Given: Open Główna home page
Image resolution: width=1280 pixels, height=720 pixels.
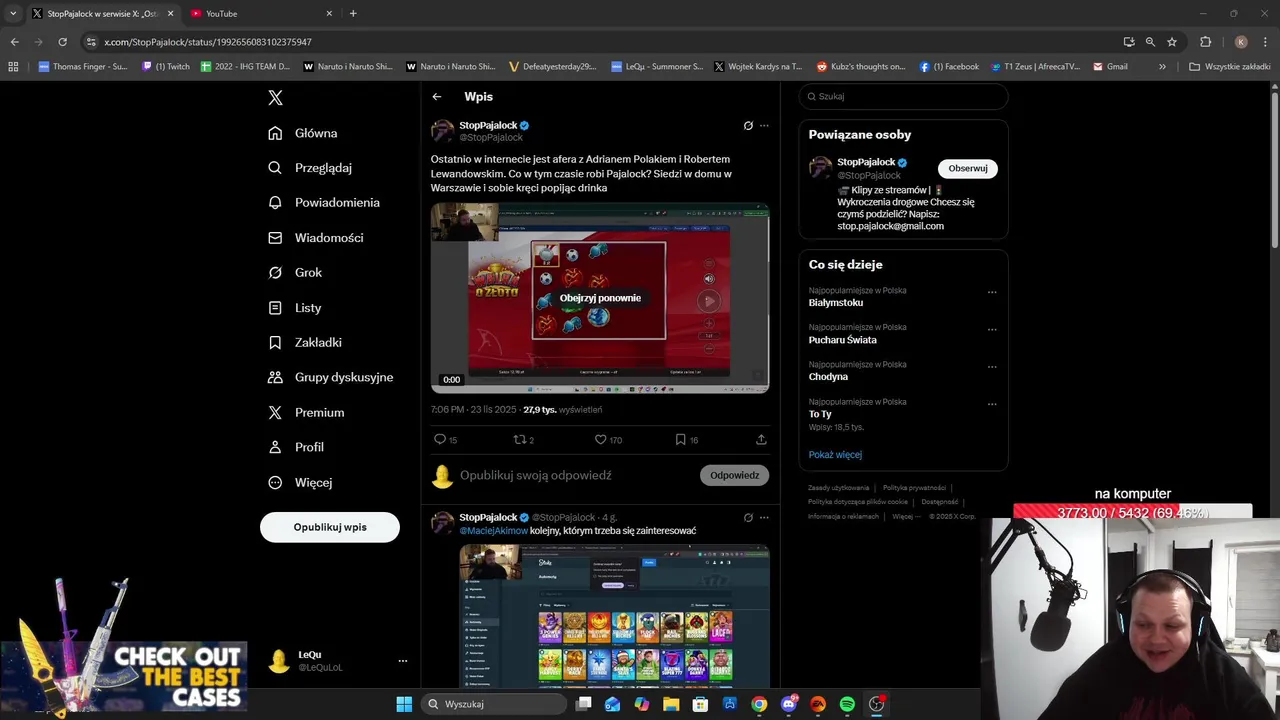Looking at the screenshot, I should (303, 133).
